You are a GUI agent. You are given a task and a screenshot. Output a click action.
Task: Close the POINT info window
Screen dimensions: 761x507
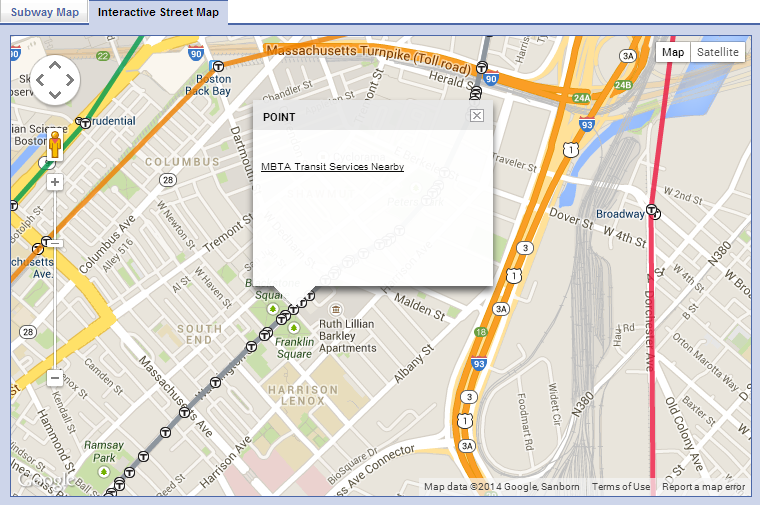point(477,115)
